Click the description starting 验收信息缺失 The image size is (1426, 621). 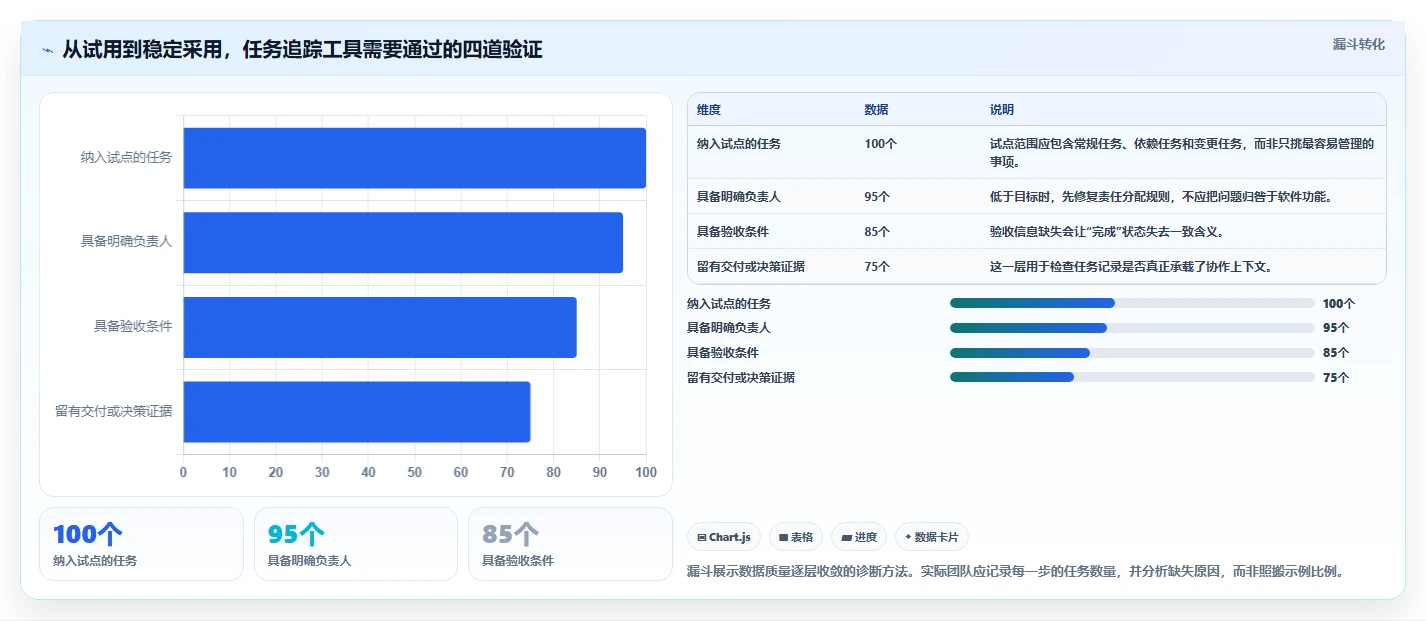point(1107,232)
